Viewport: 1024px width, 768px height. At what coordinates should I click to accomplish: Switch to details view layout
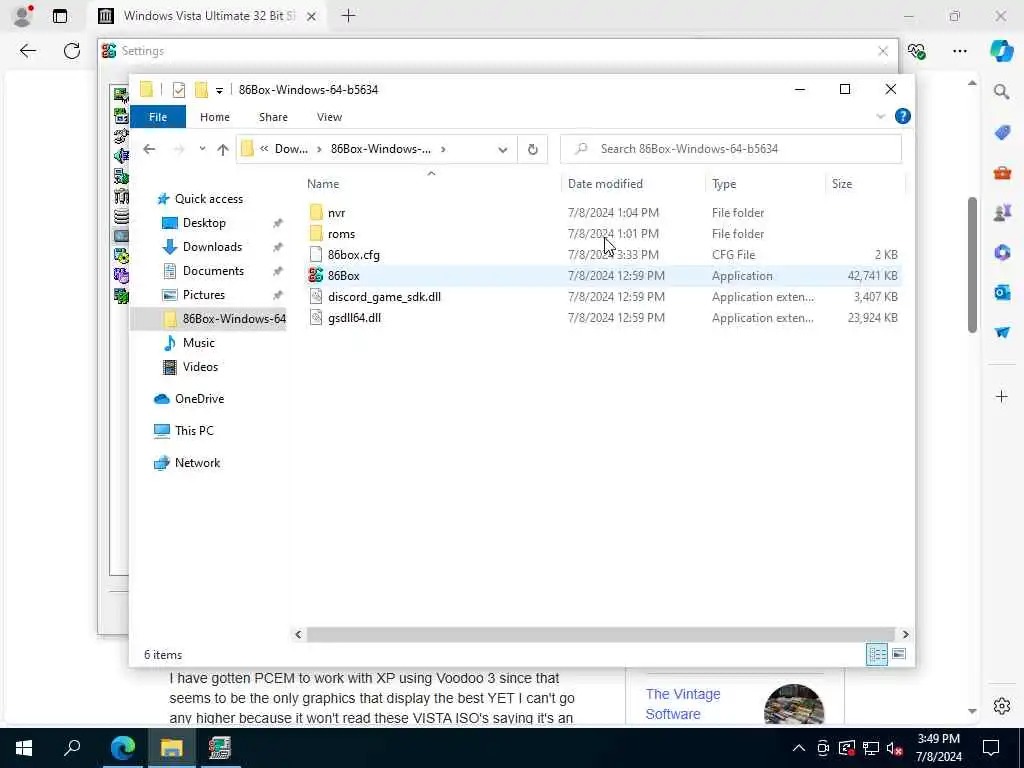point(876,654)
